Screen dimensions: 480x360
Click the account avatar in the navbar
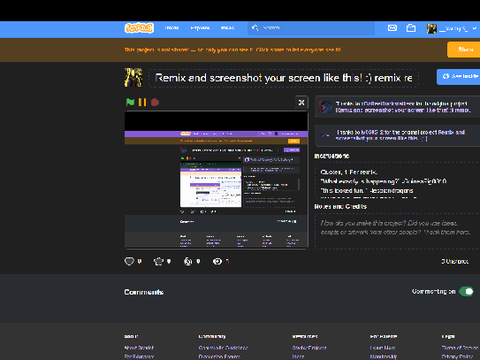(432, 29)
